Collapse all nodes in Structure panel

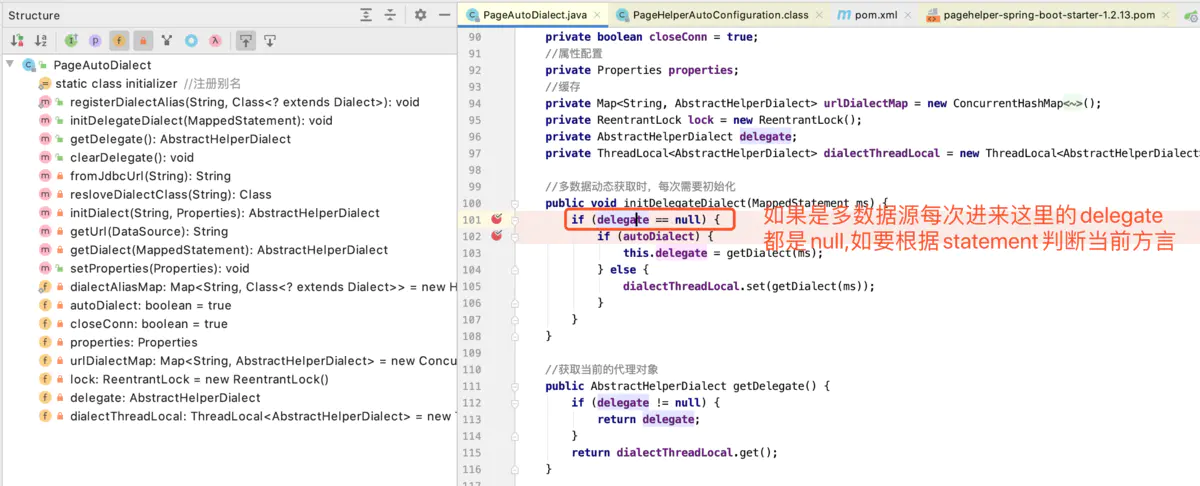[391, 15]
